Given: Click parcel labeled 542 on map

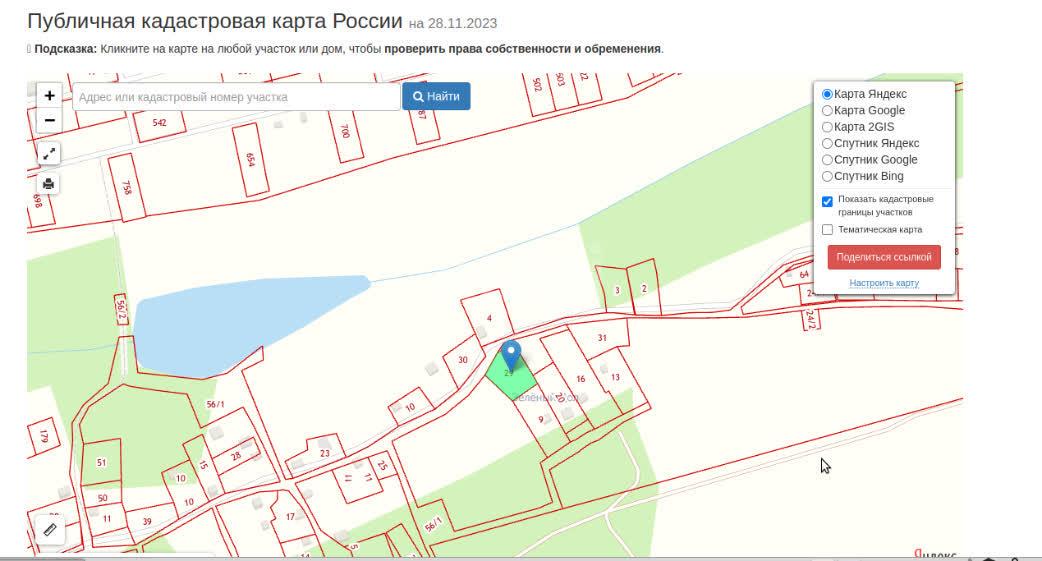Looking at the screenshot, I should pos(159,123).
